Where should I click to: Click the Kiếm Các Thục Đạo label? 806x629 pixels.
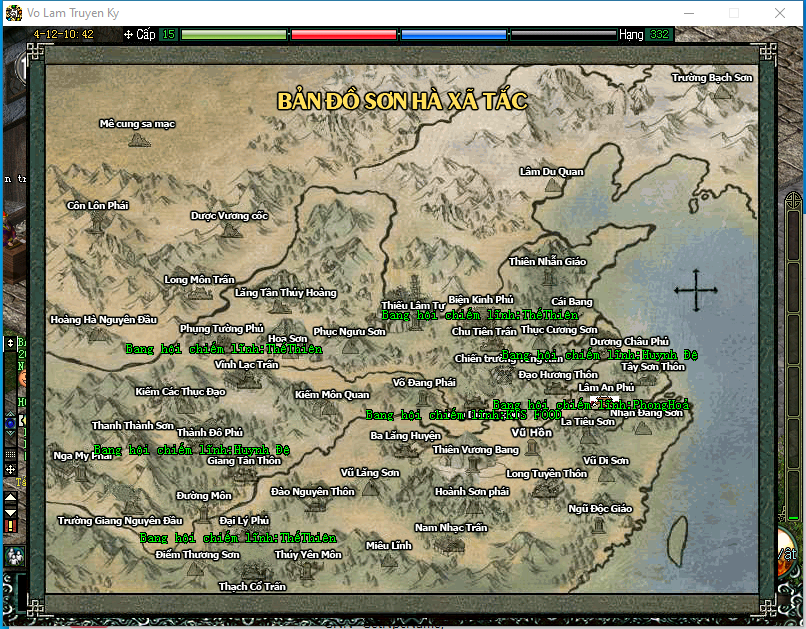180,392
